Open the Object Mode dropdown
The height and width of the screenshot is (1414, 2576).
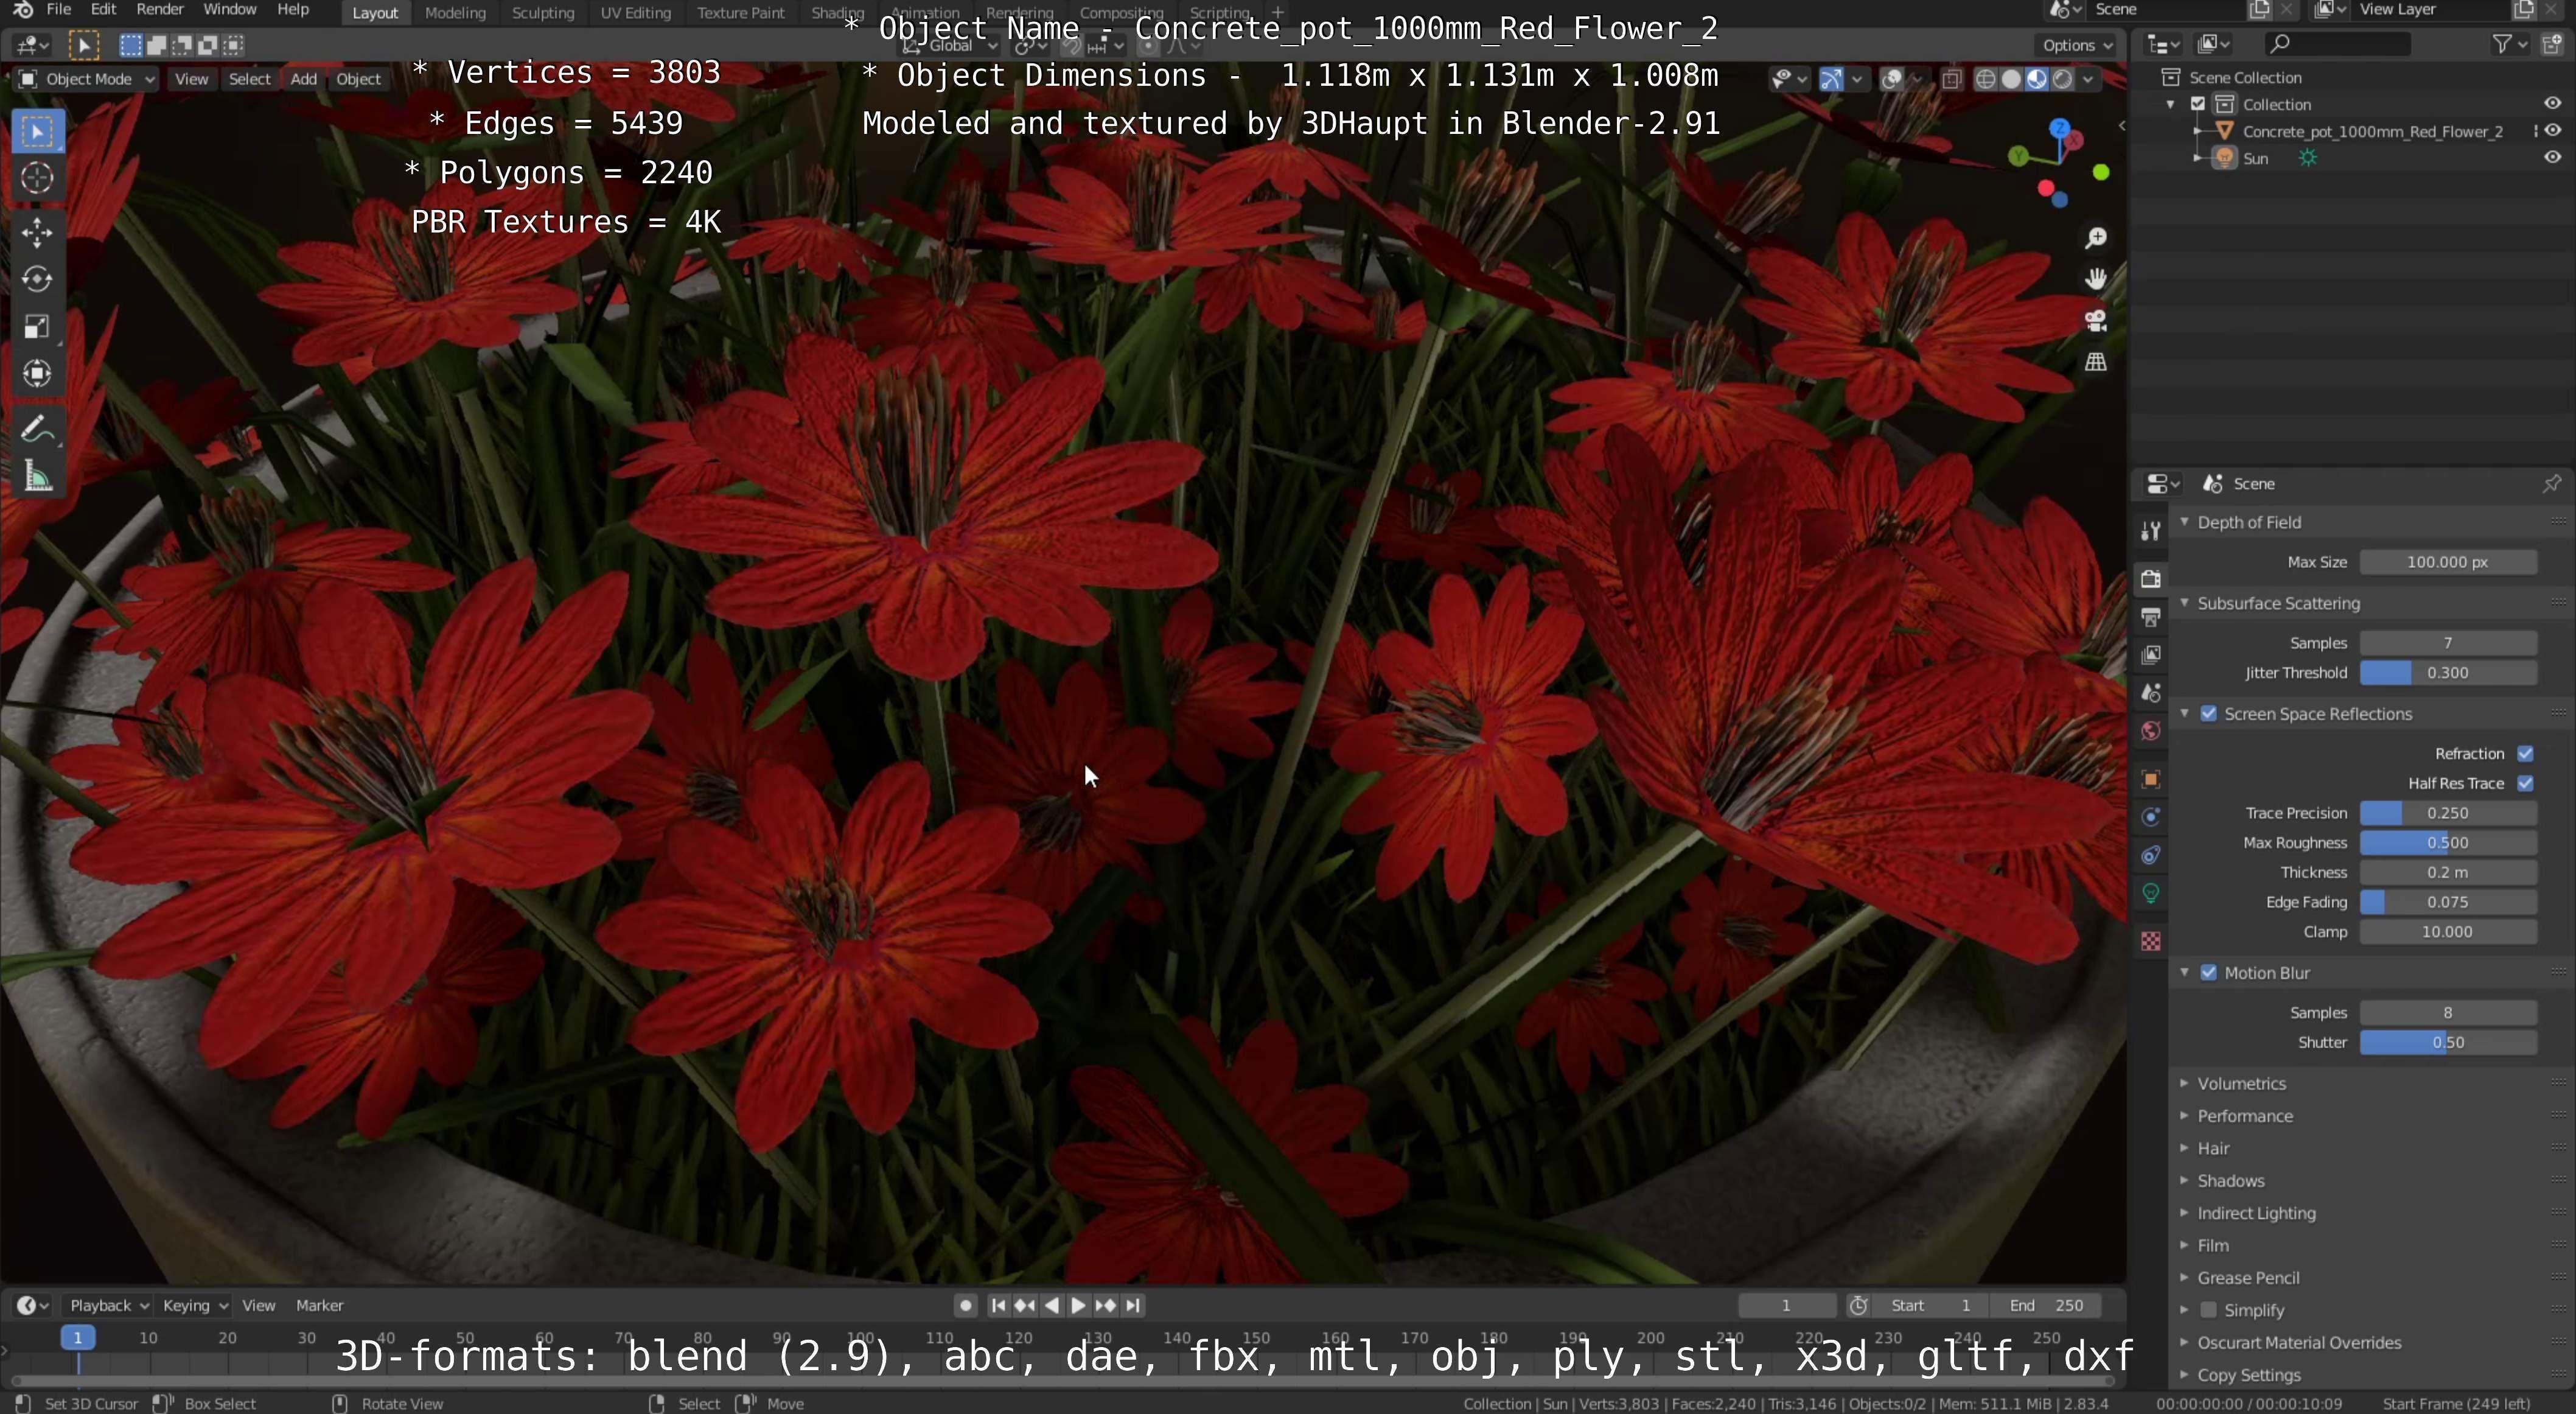click(x=87, y=79)
